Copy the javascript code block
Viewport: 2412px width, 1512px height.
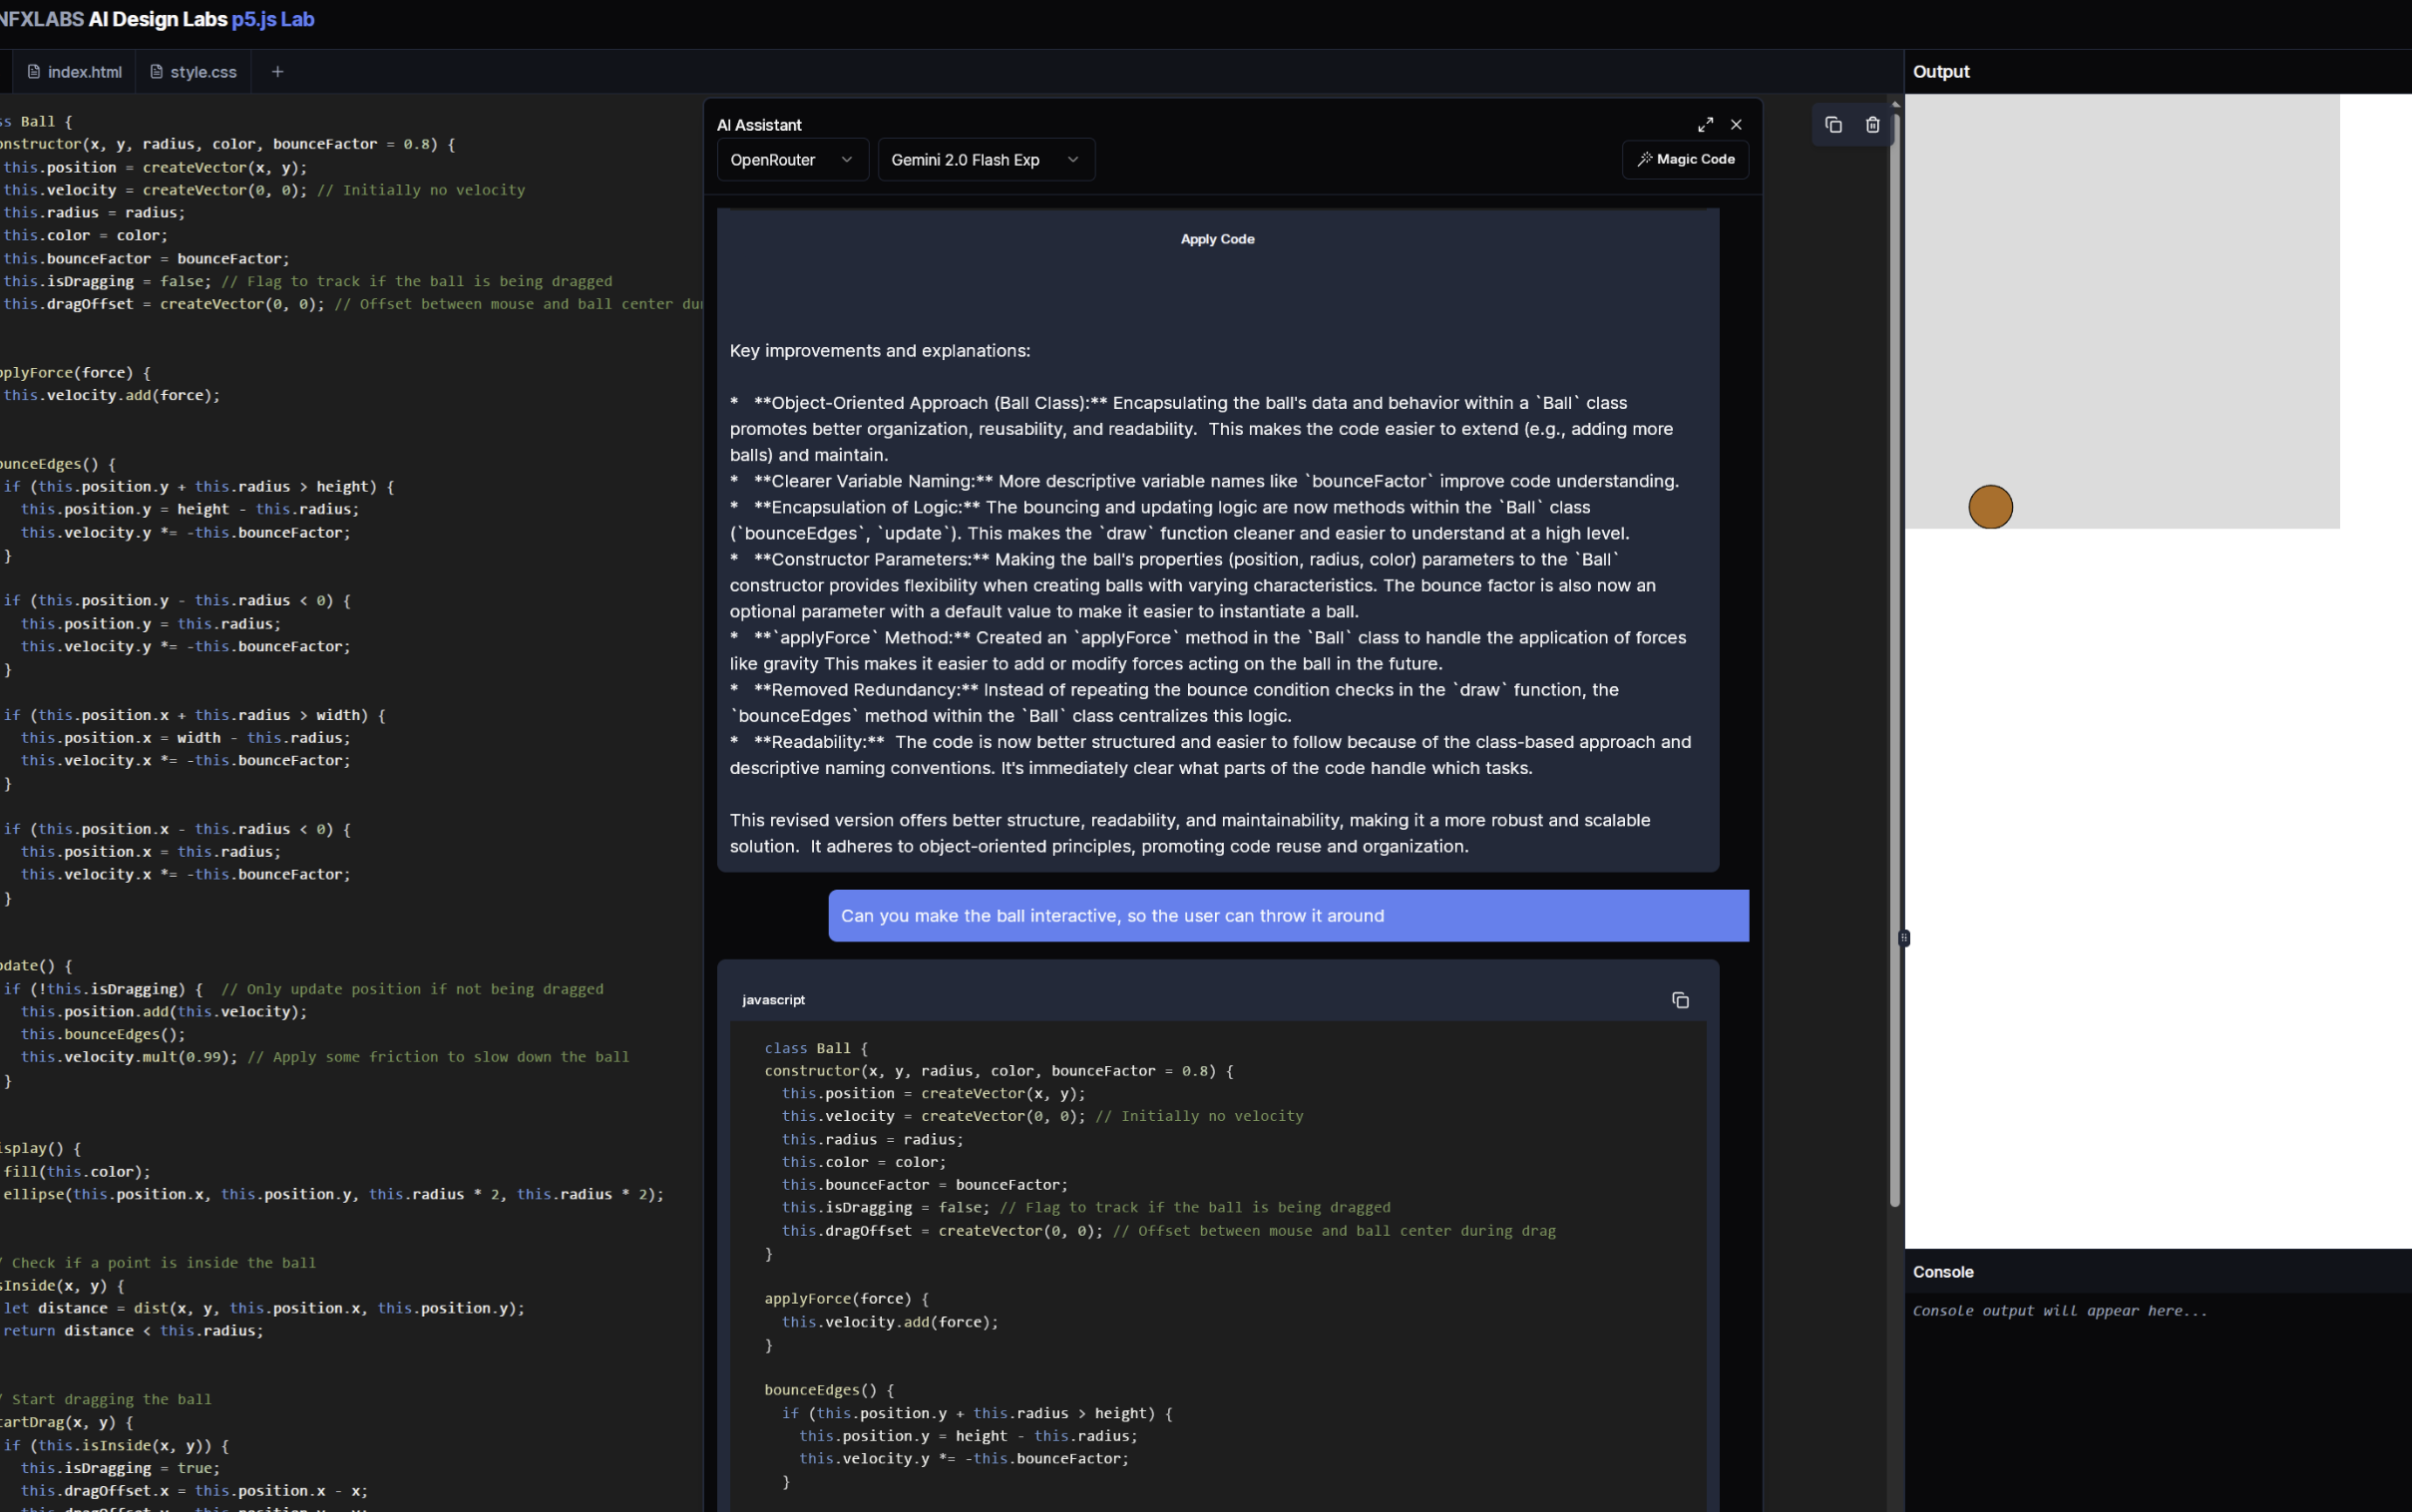tap(1679, 999)
